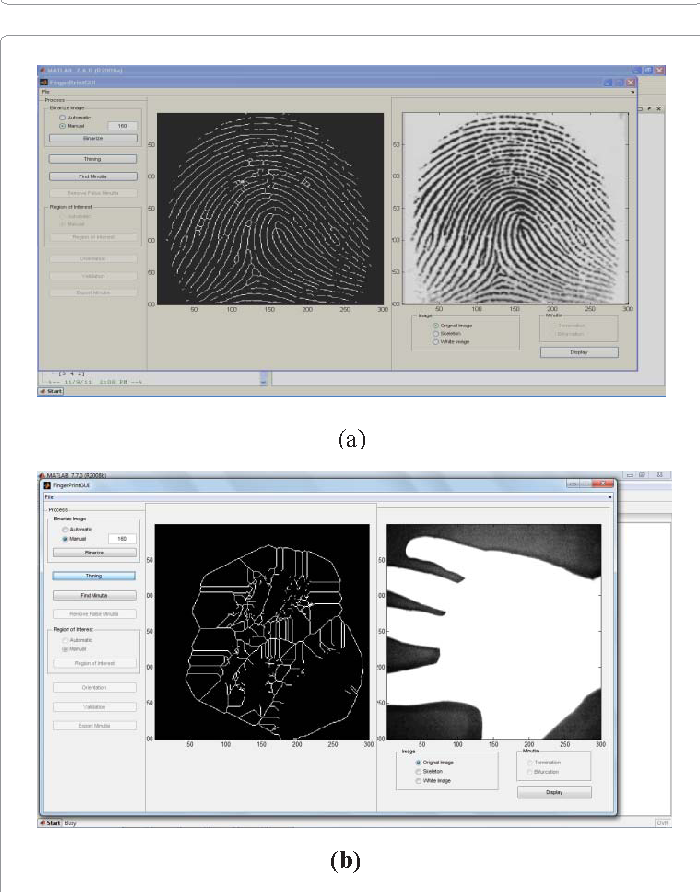Click the Busy status text in screenshot (b)
The height and width of the screenshot is (892, 700).
pos(70,823)
